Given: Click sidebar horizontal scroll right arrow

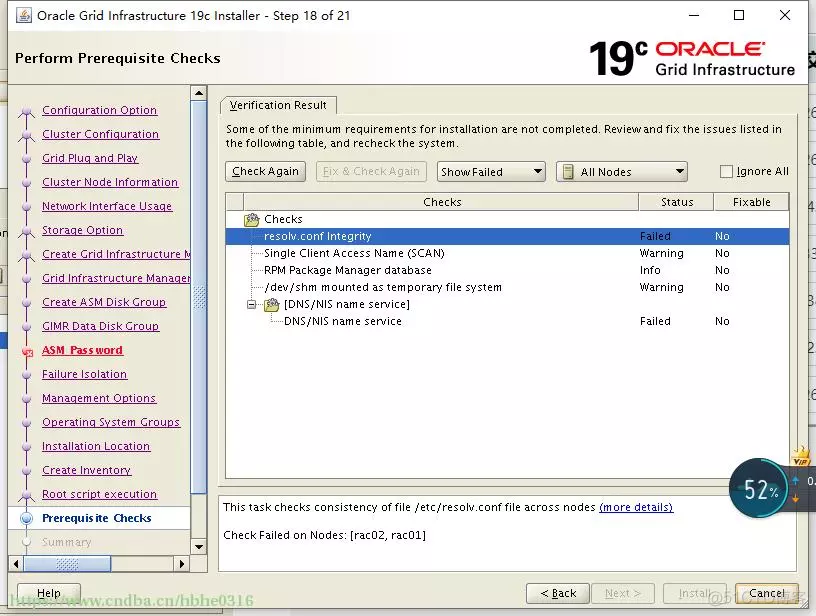Looking at the screenshot, I should (x=181, y=563).
